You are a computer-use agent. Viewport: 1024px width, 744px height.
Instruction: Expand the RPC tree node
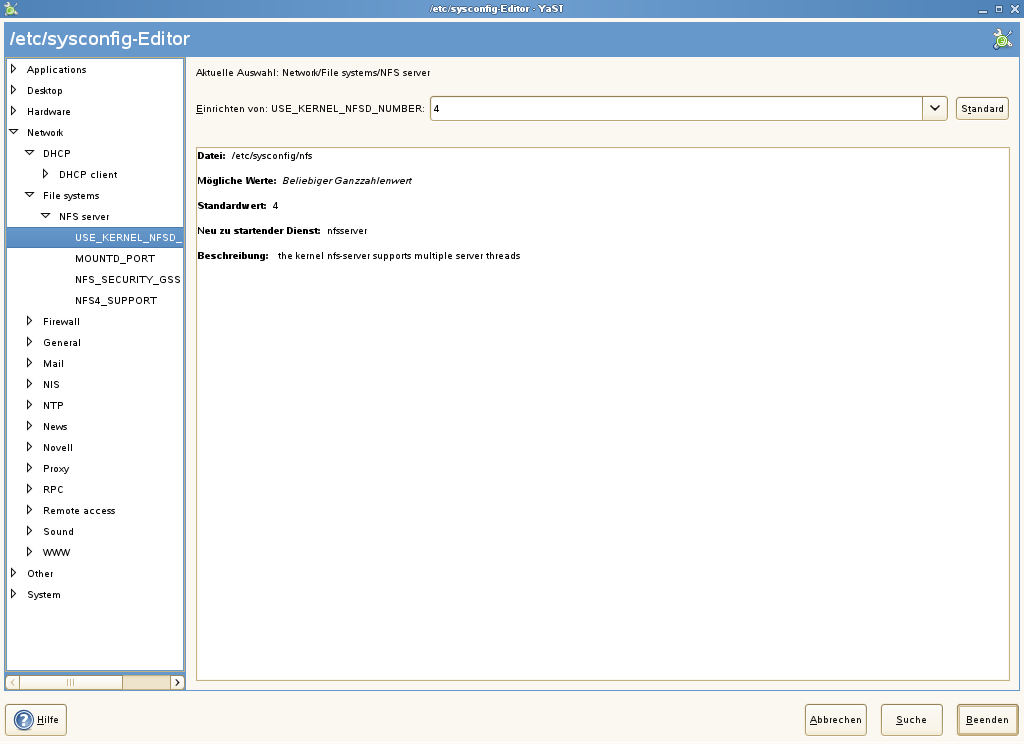pyautogui.click(x=29, y=489)
